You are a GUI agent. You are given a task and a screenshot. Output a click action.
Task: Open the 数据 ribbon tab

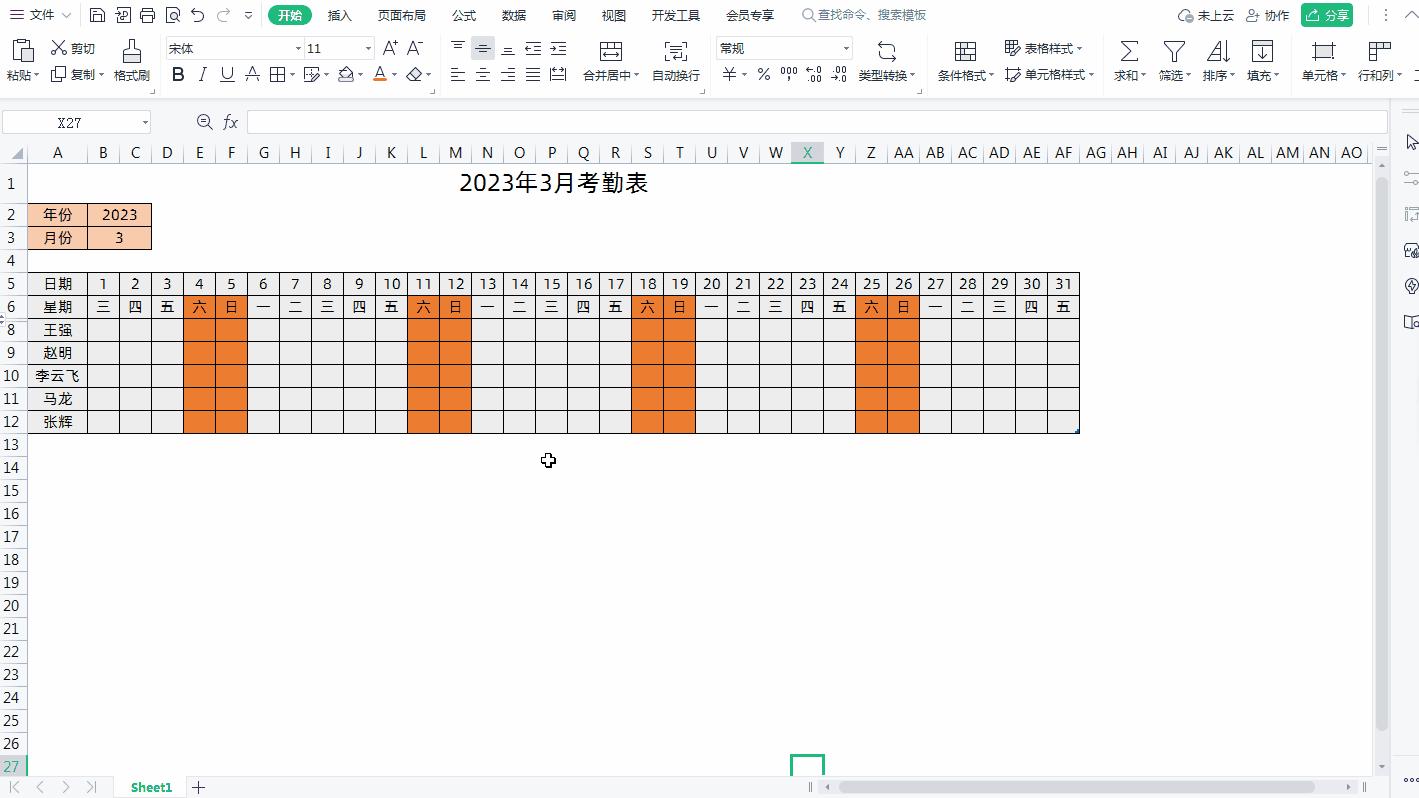tap(514, 15)
